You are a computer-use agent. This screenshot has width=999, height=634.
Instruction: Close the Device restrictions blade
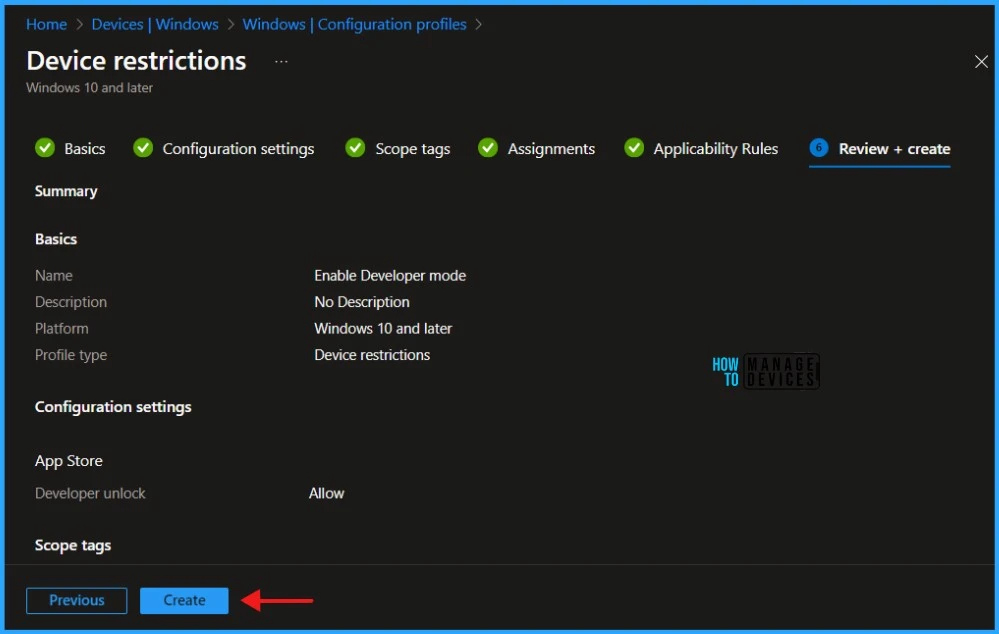(981, 62)
